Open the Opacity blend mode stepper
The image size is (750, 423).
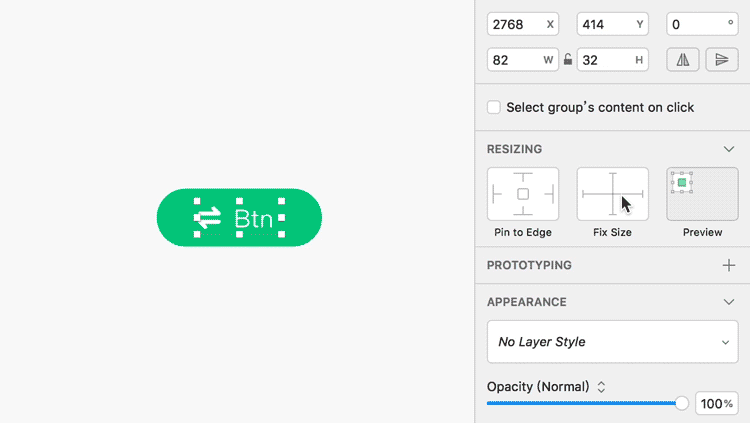[602, 386]
